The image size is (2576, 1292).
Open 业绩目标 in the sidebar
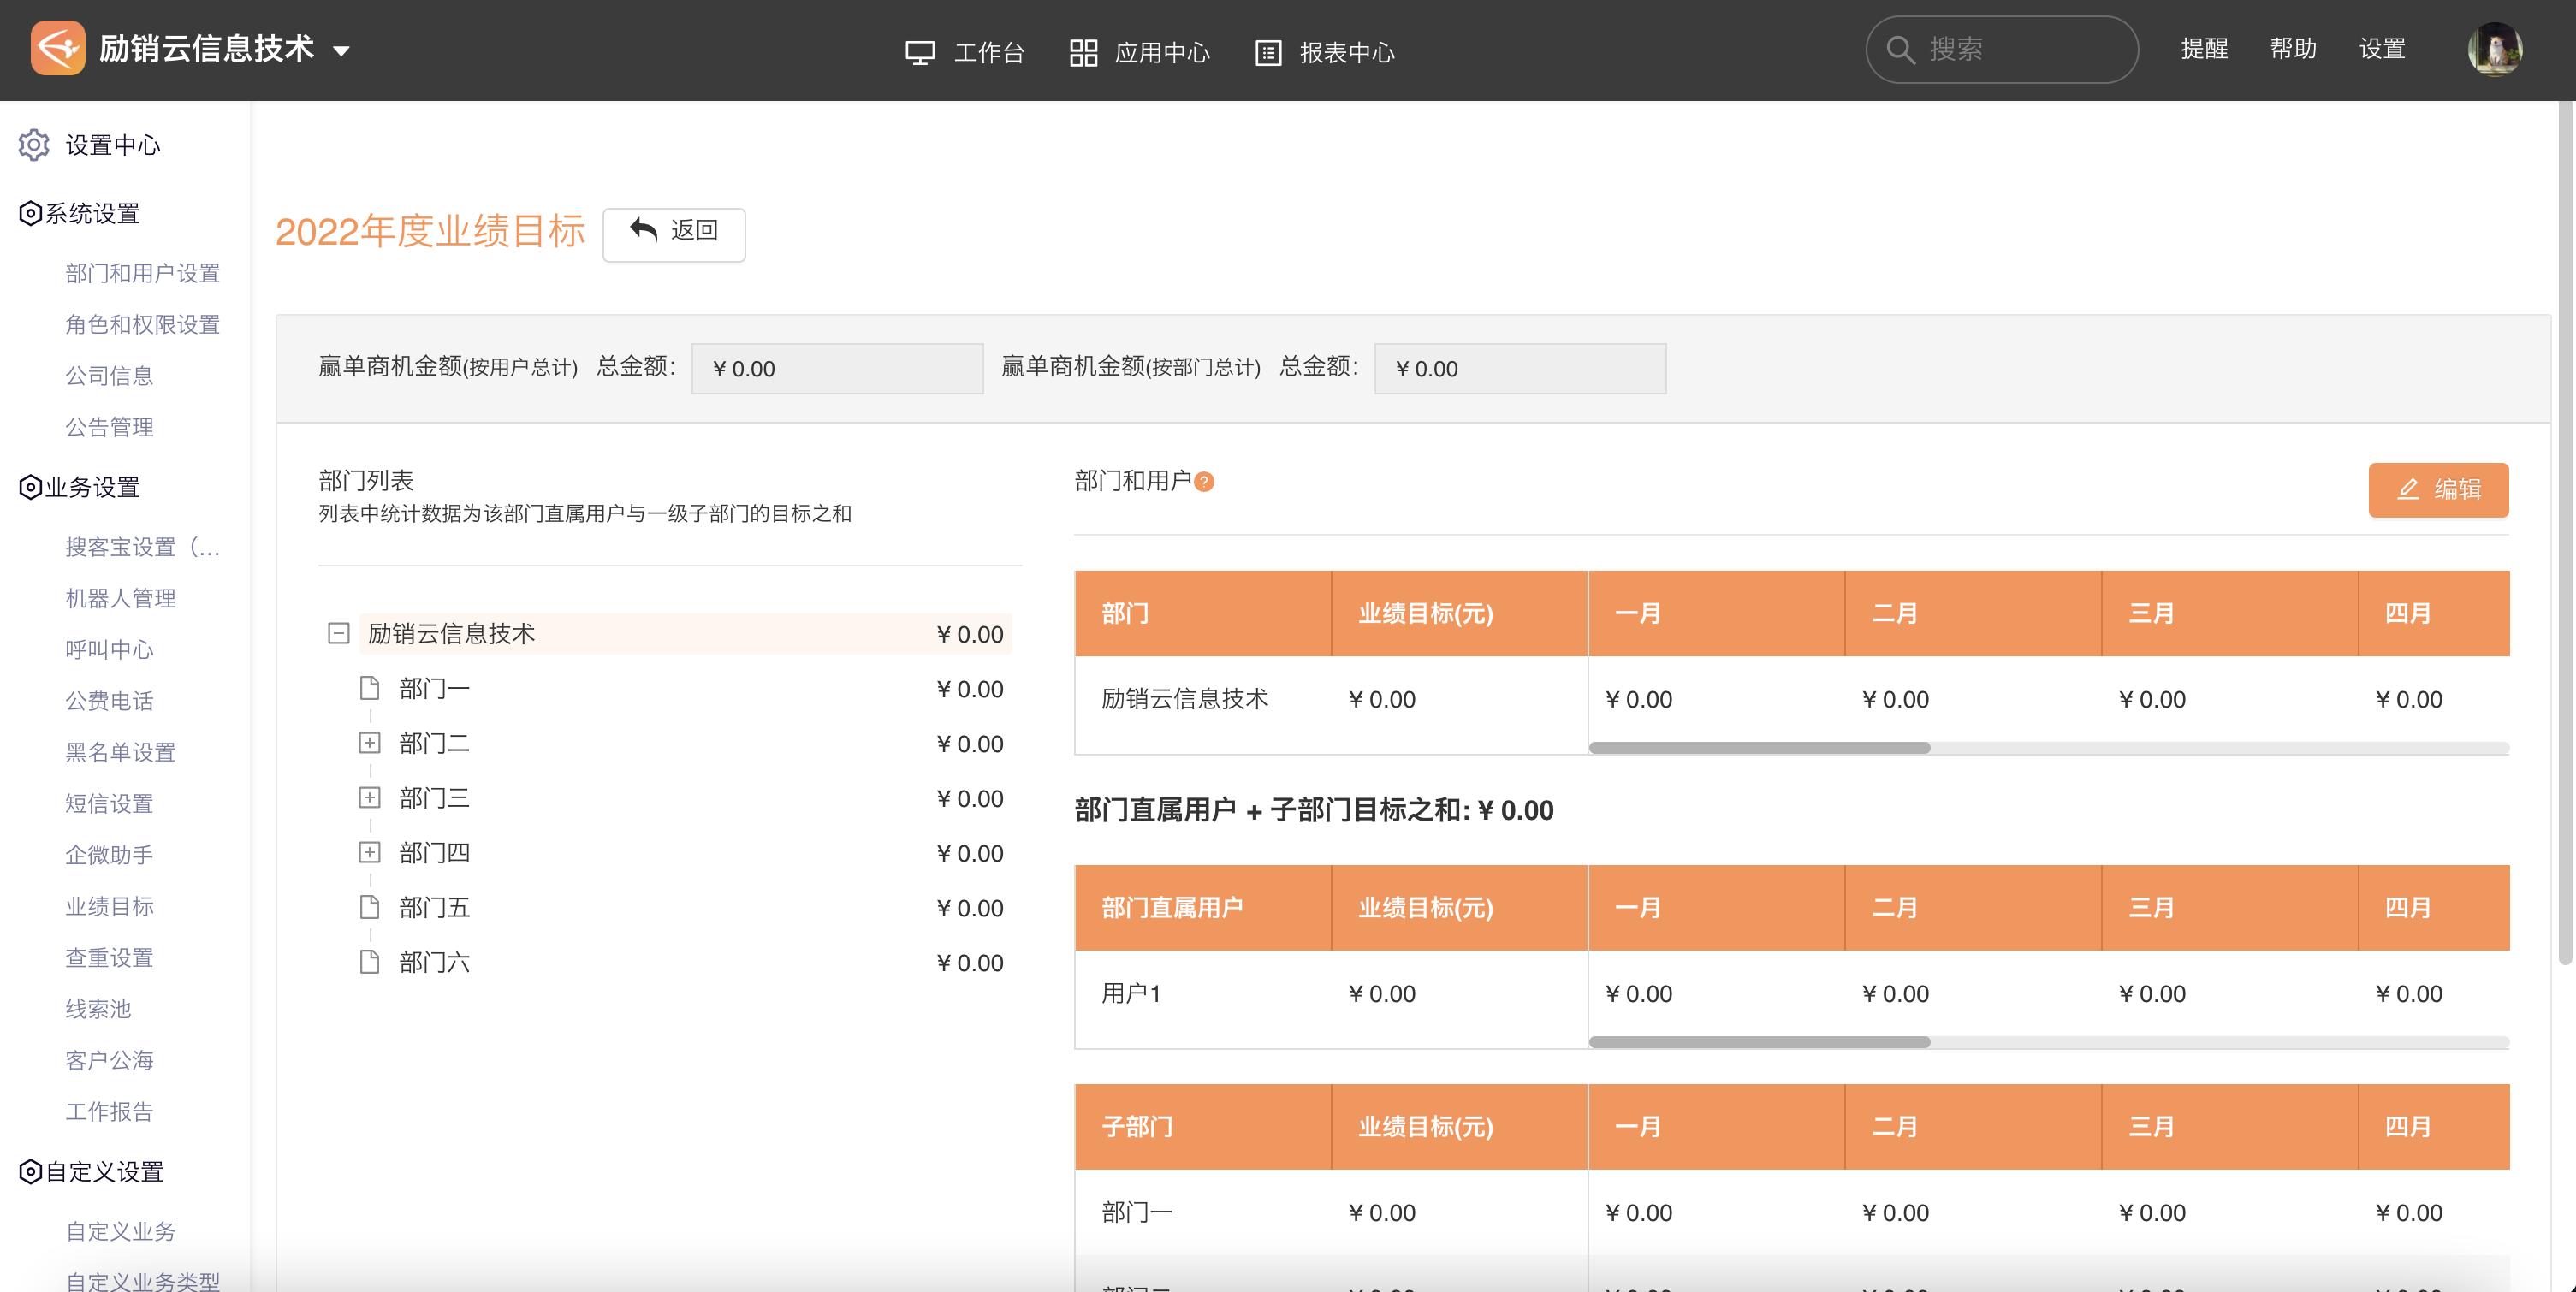click(109, 906)
